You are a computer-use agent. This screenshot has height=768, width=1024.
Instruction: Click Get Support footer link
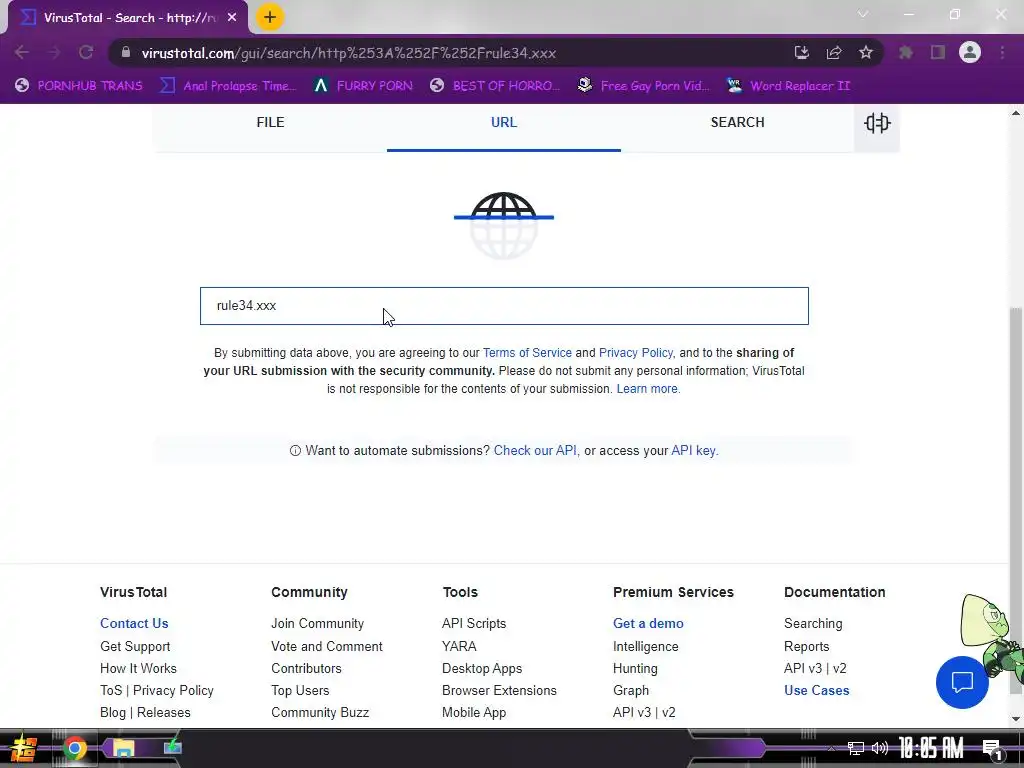[x=135, y=647]
